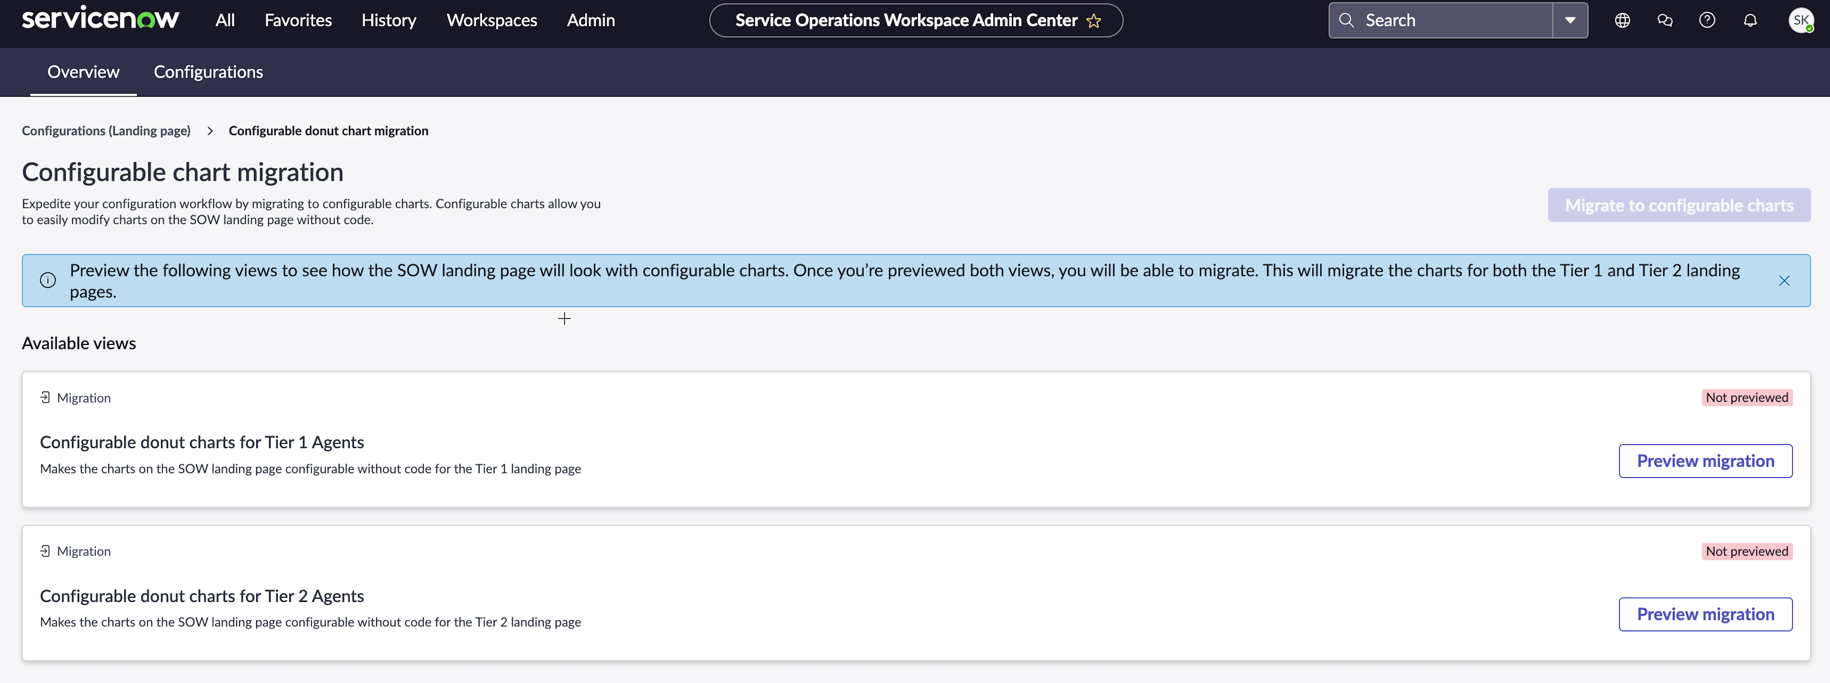Preview migration for Tier 2 Agents

(1705, 614)
